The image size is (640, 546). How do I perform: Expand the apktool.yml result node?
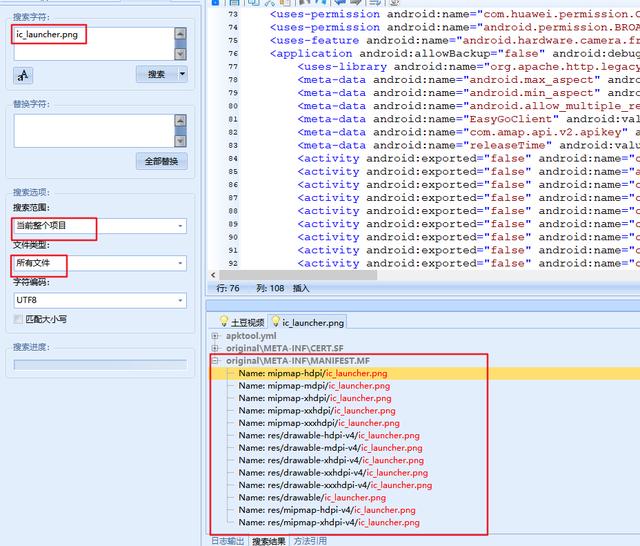point(215,336)
